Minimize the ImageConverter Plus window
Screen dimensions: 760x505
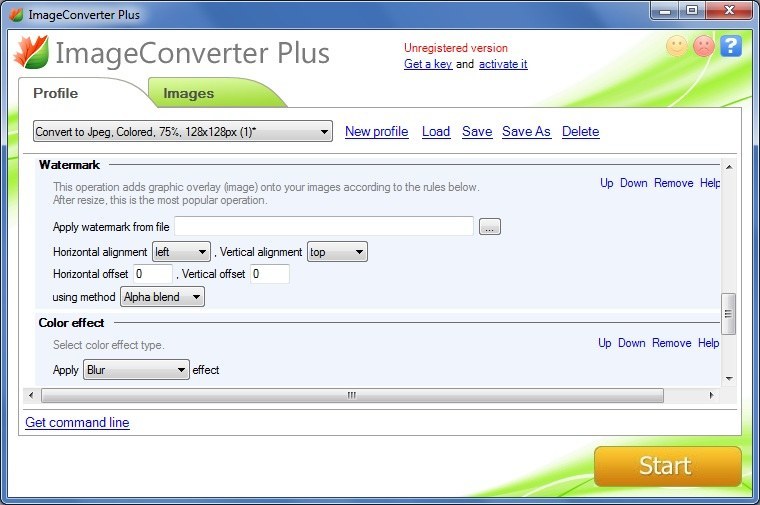pyautogui.click(x=665, y=11)
